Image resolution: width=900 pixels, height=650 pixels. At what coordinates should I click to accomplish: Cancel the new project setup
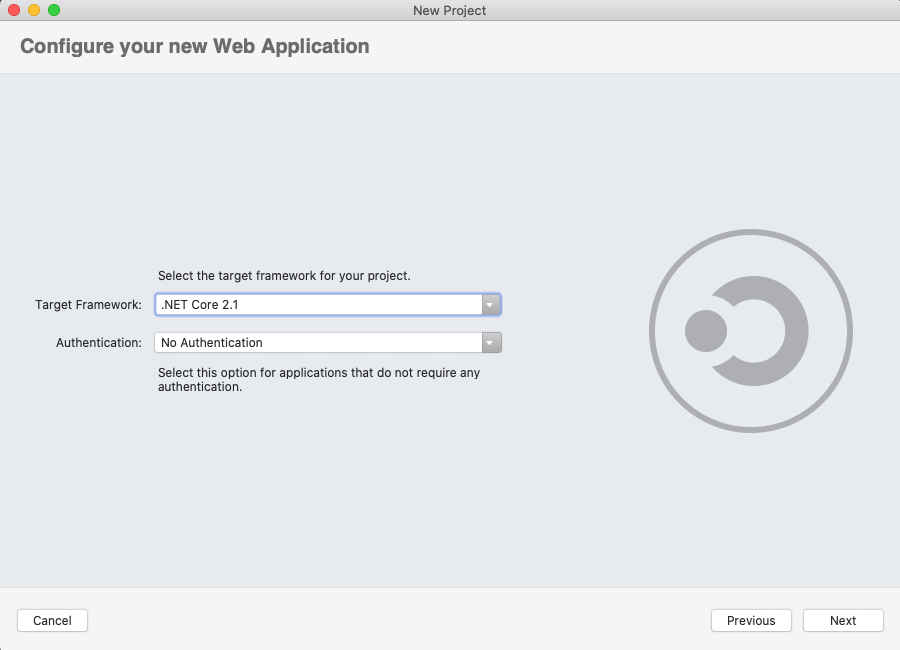click(x=52, y=620)
